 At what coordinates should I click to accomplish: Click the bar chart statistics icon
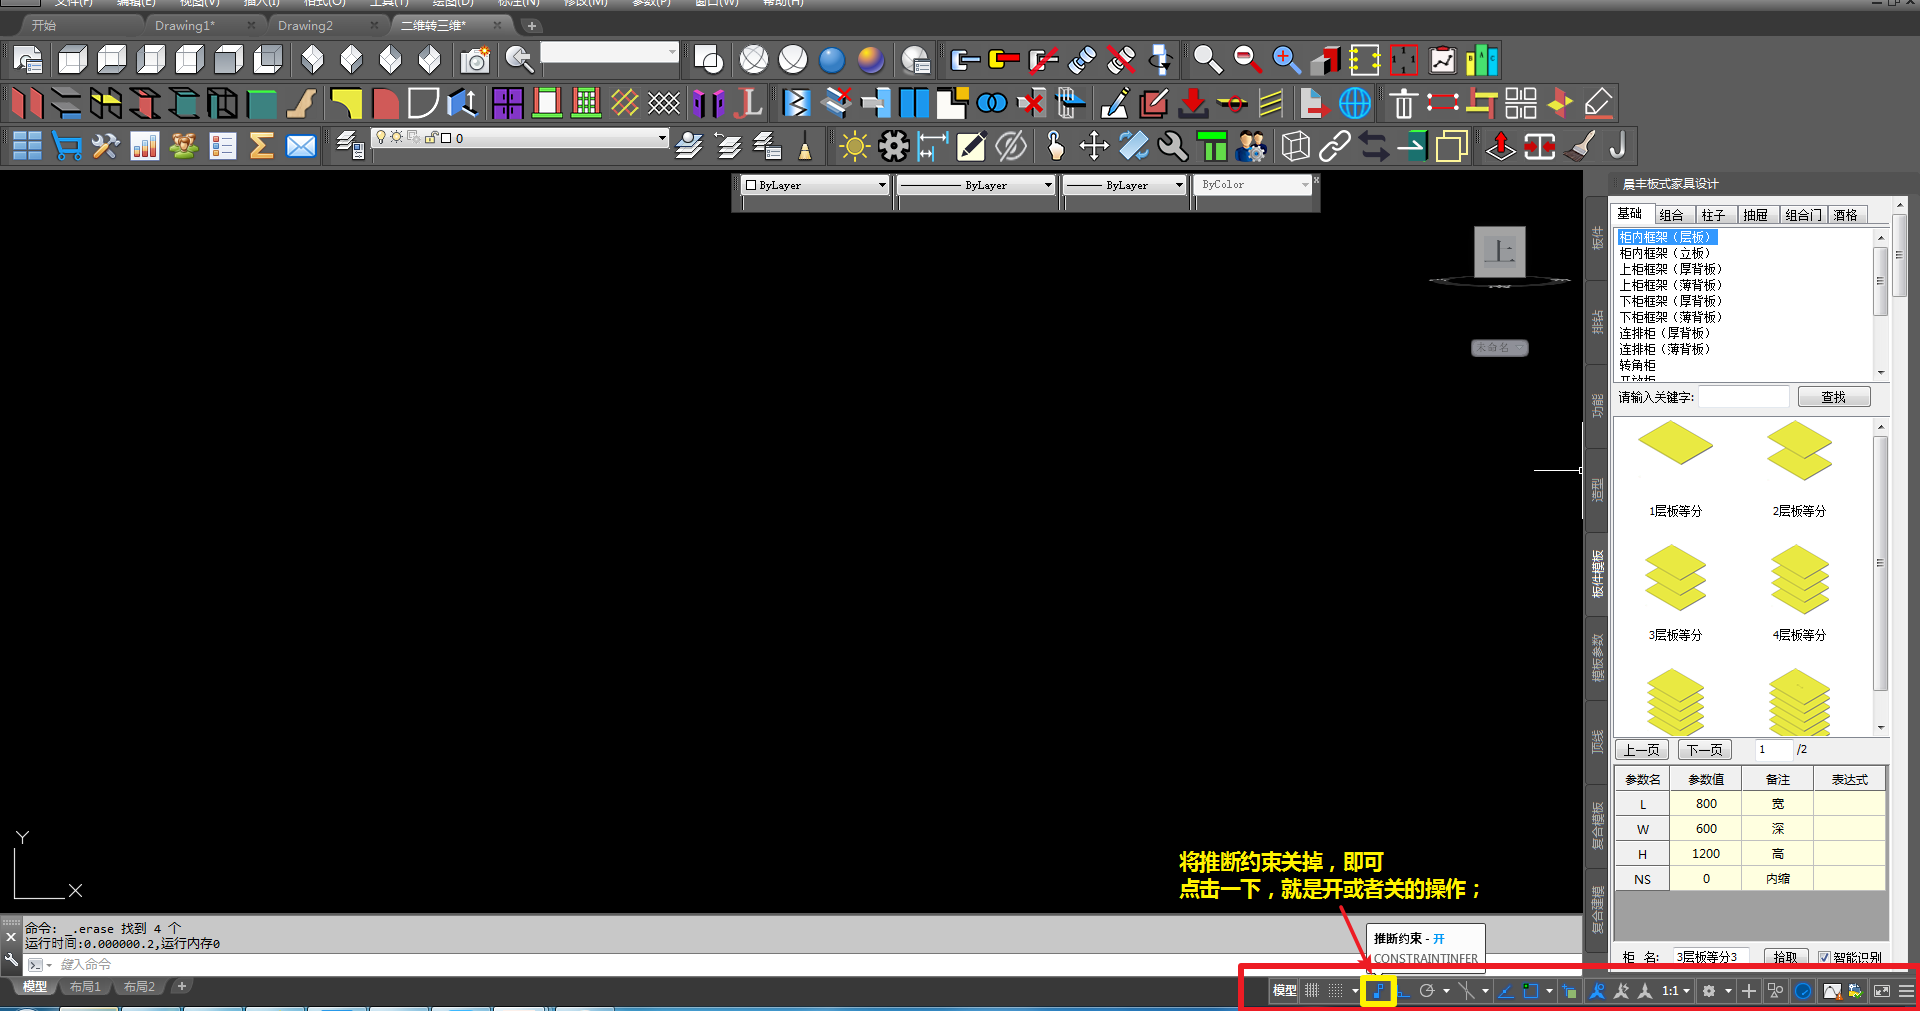coord(145,147)
